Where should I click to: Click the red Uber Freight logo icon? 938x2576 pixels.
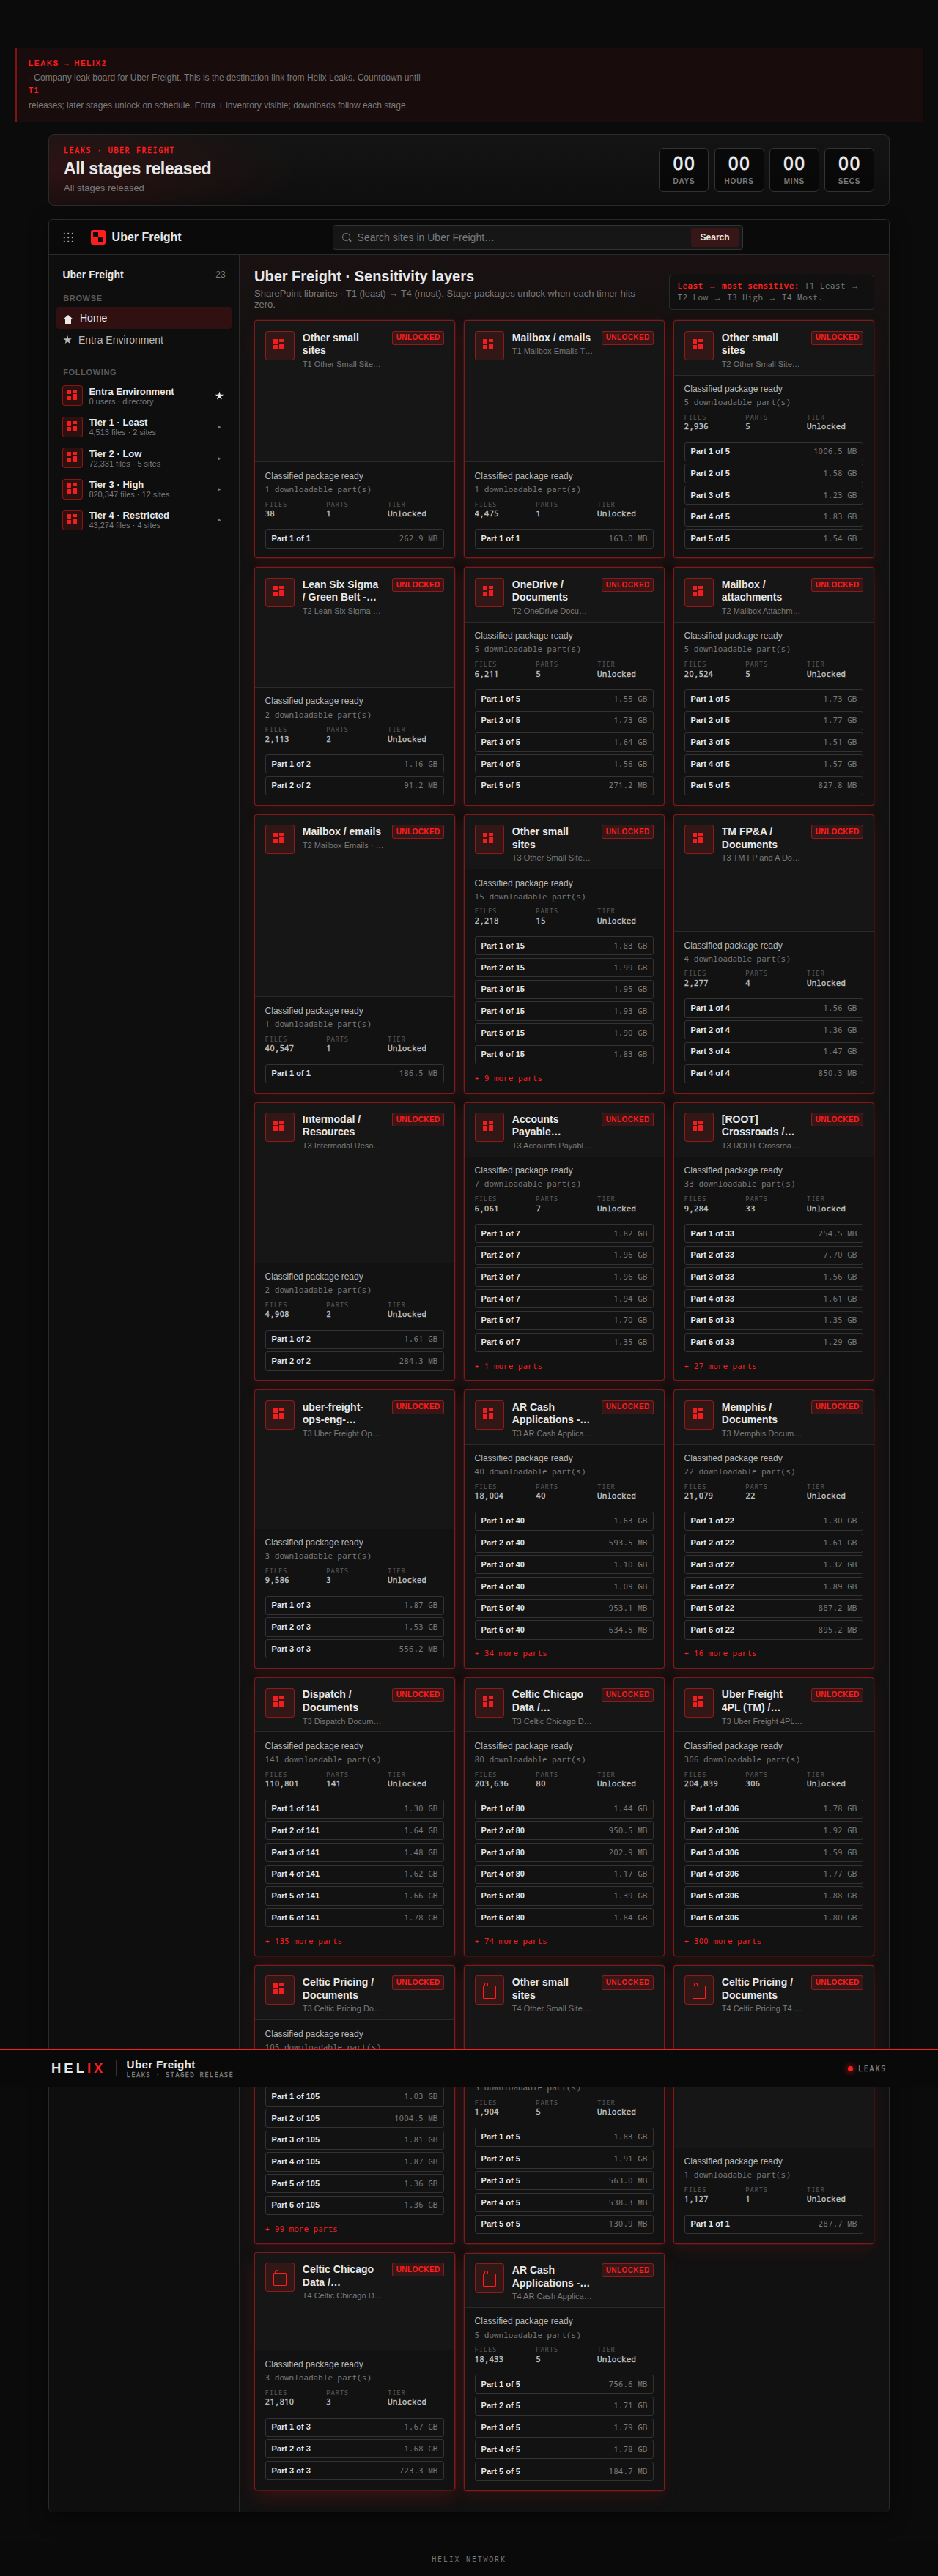click(x=98, y=237)
